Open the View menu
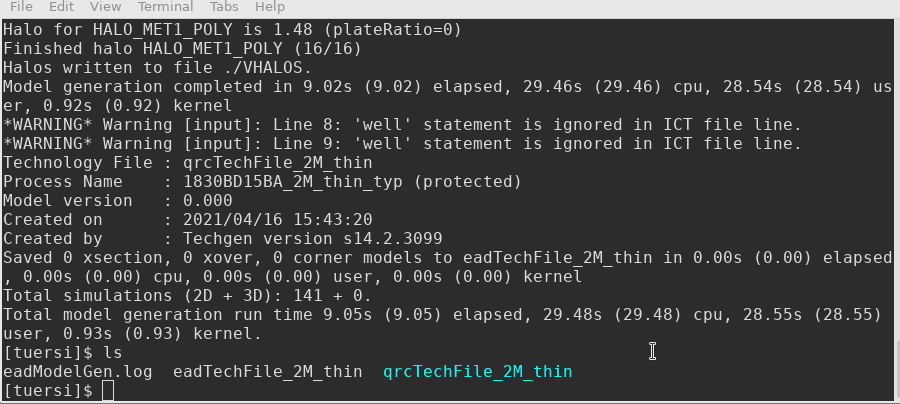The height and width of the screenshot is (404, 900). pos(105,7)
